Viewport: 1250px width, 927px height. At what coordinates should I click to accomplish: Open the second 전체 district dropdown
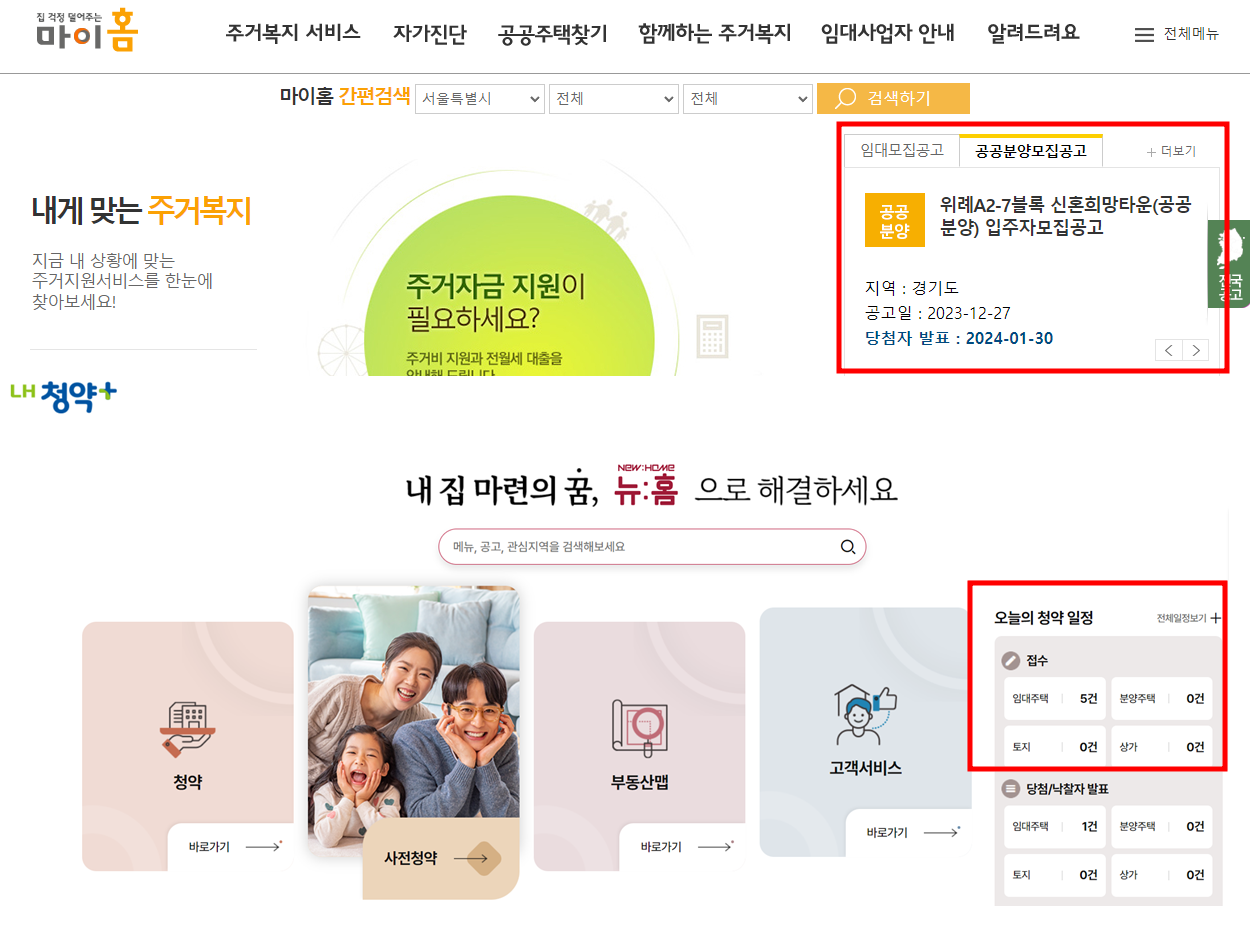pyautogui.click(x=613, y=98)
